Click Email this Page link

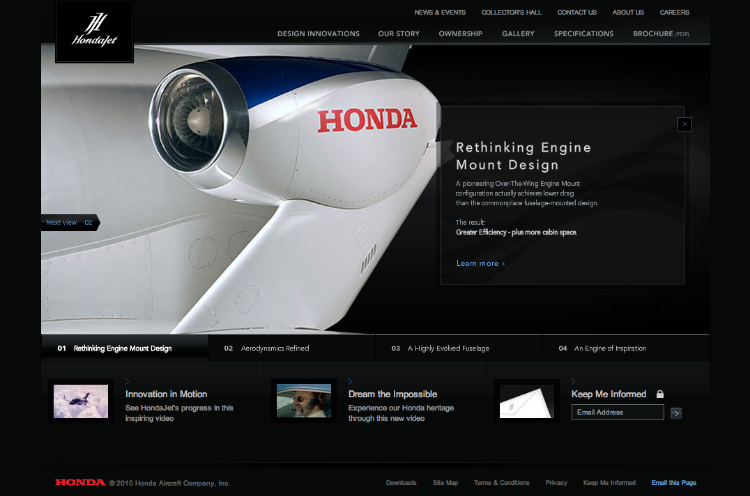(x=673, y=483)
